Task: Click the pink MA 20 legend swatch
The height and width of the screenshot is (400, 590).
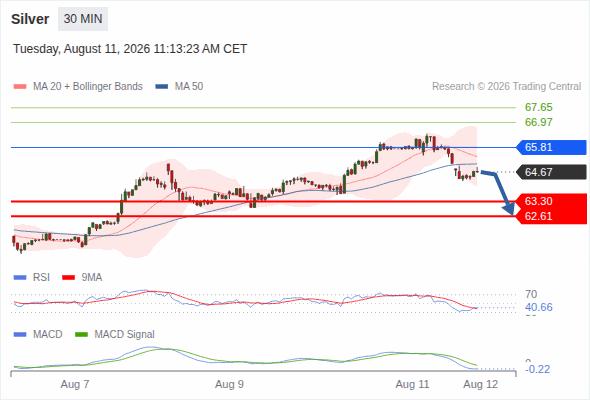Action: (20, 87)
